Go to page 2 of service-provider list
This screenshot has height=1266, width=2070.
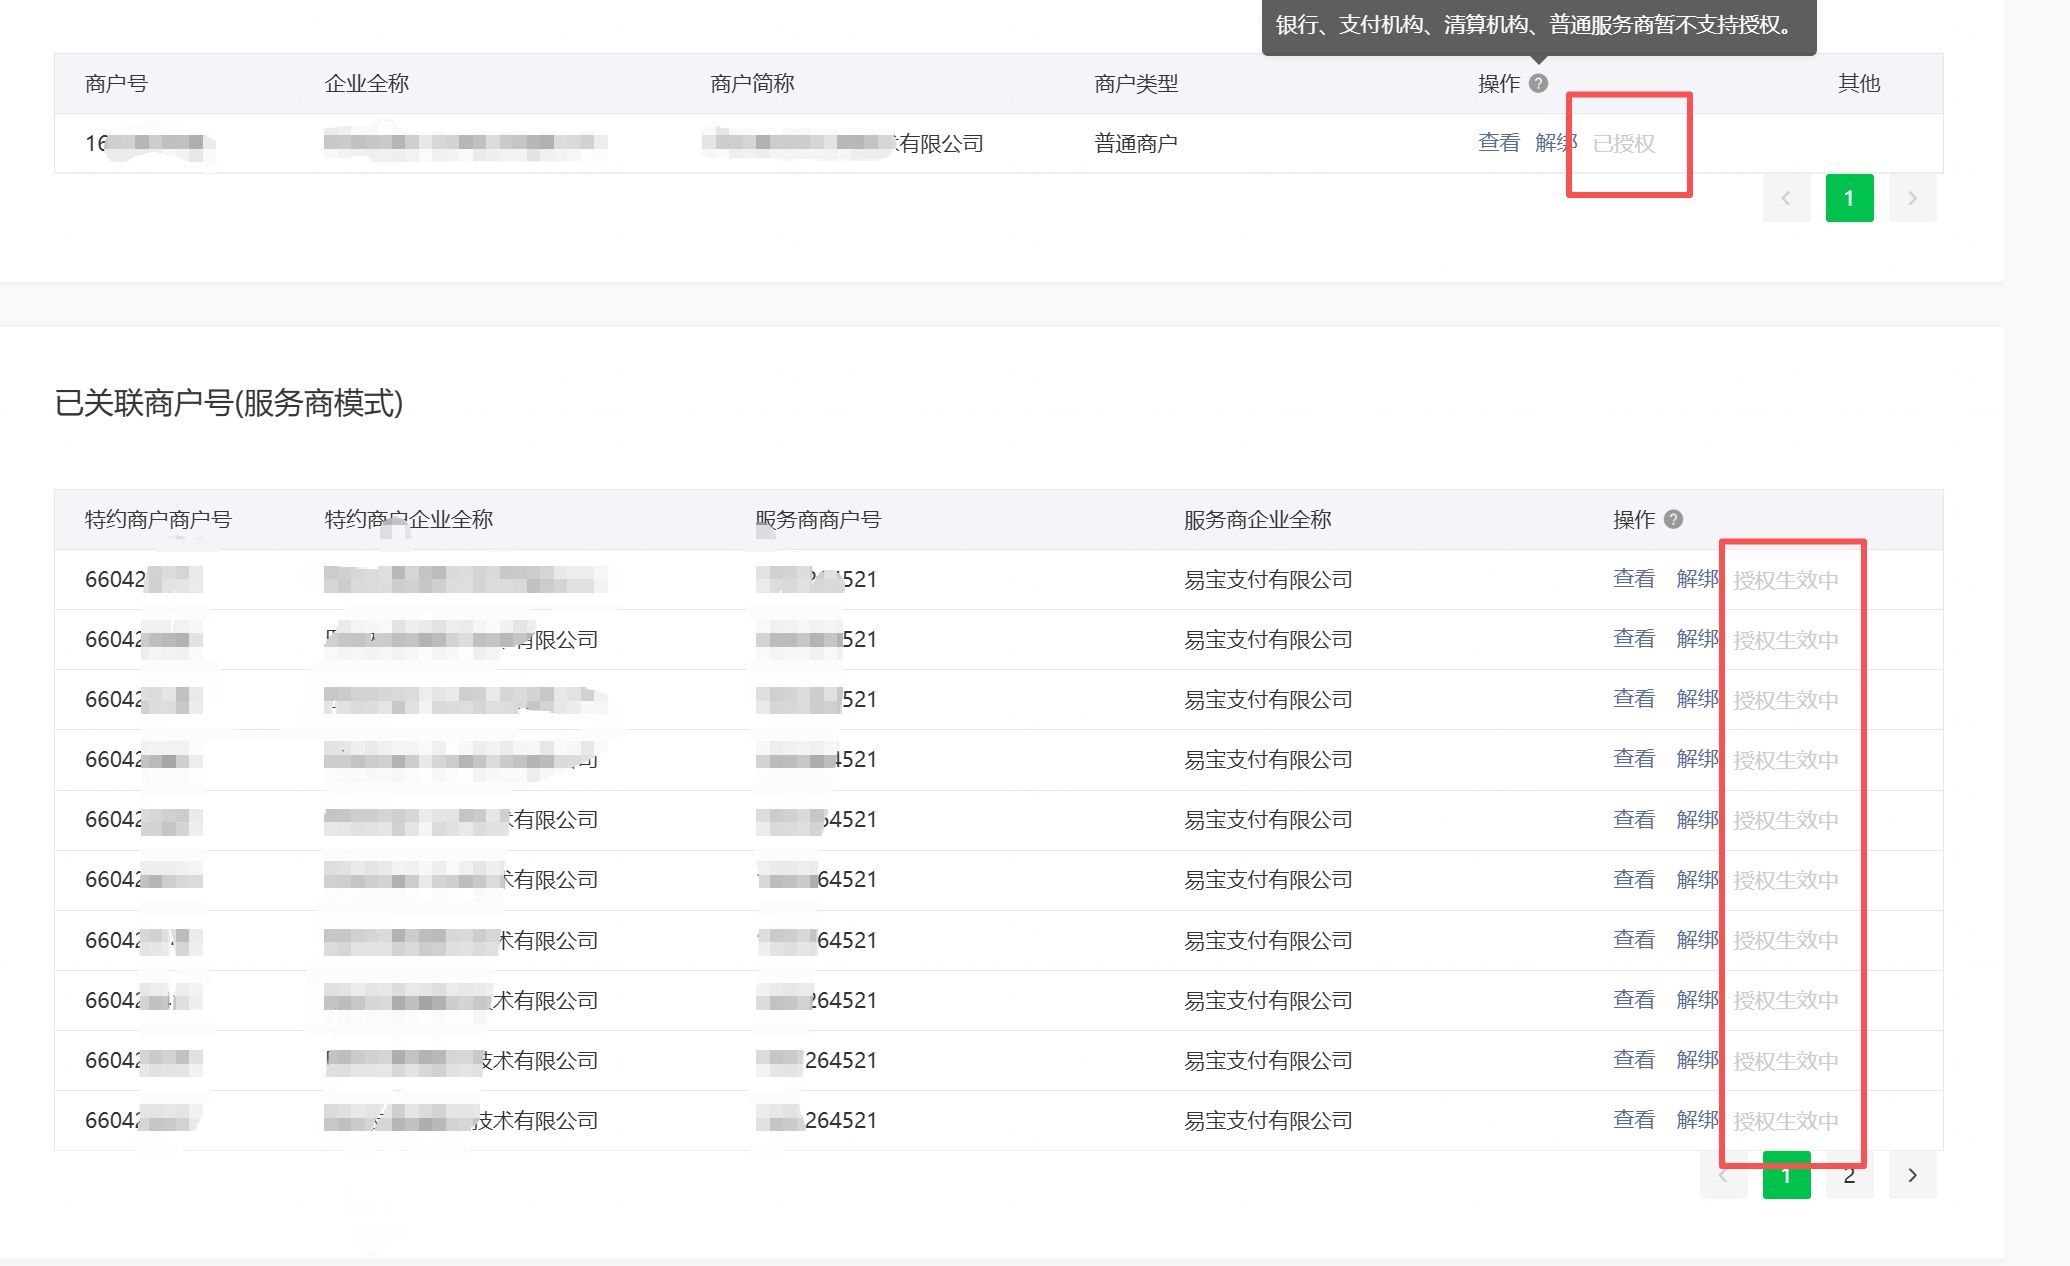[x=1849, y=1177]
